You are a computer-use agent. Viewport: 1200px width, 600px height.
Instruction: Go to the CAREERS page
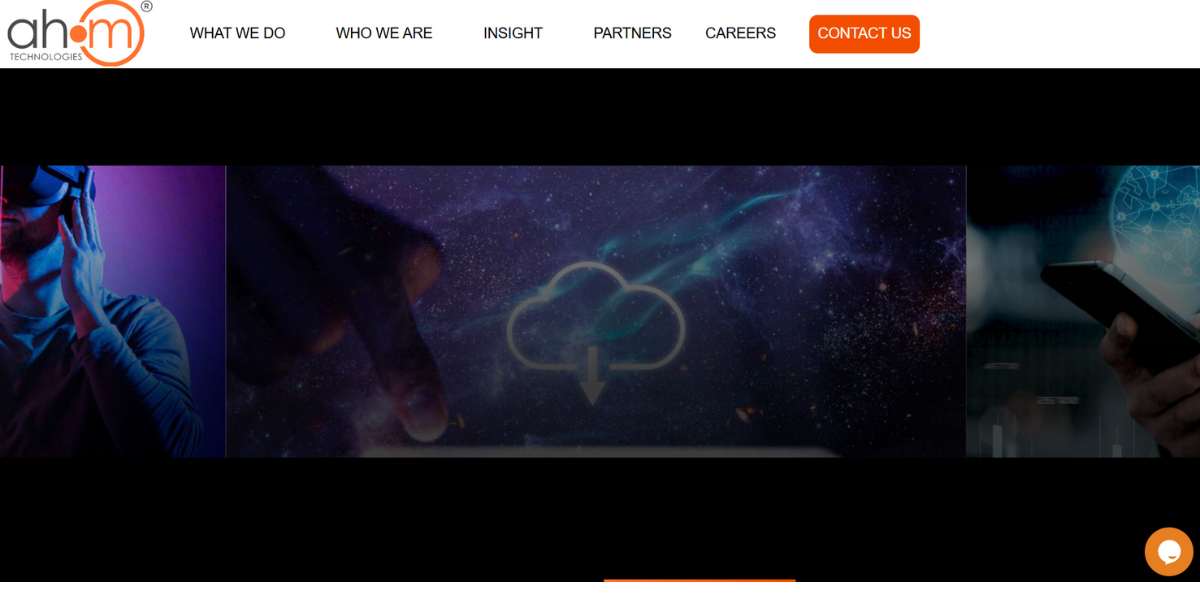pyautogui.click(x=740, y=33)
